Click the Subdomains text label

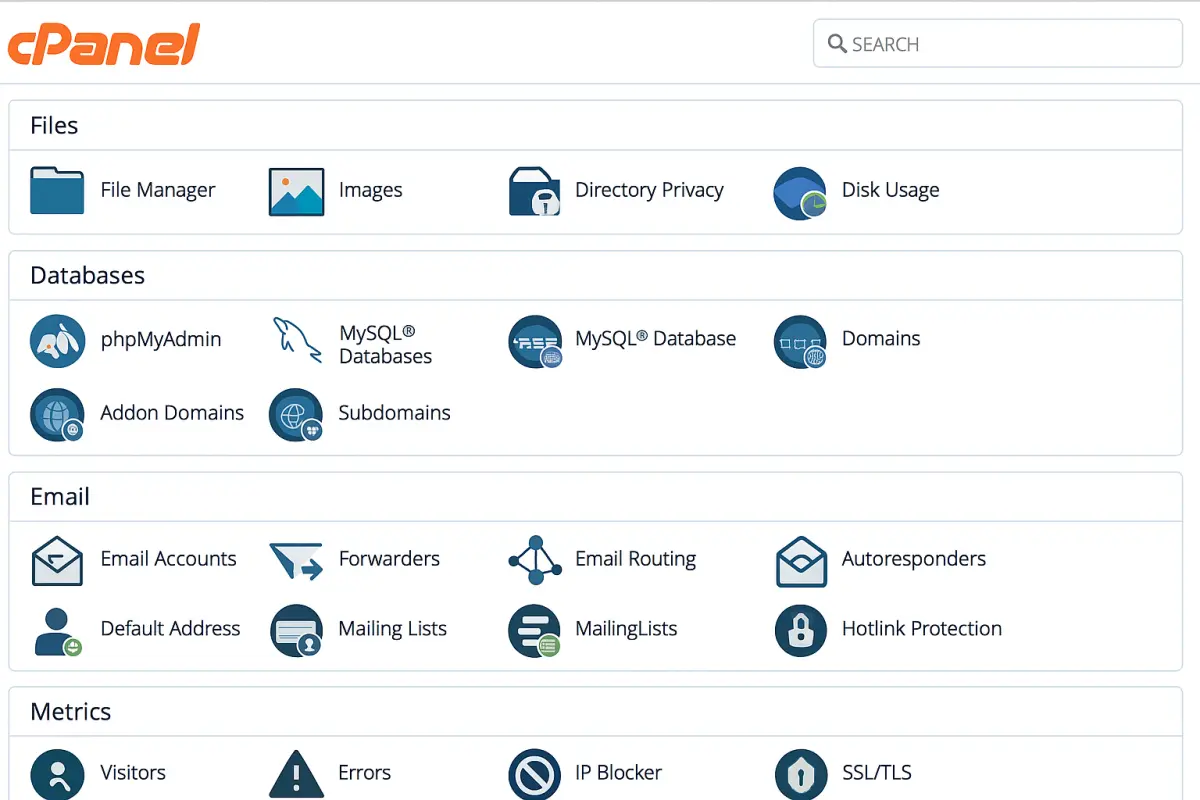394,413
